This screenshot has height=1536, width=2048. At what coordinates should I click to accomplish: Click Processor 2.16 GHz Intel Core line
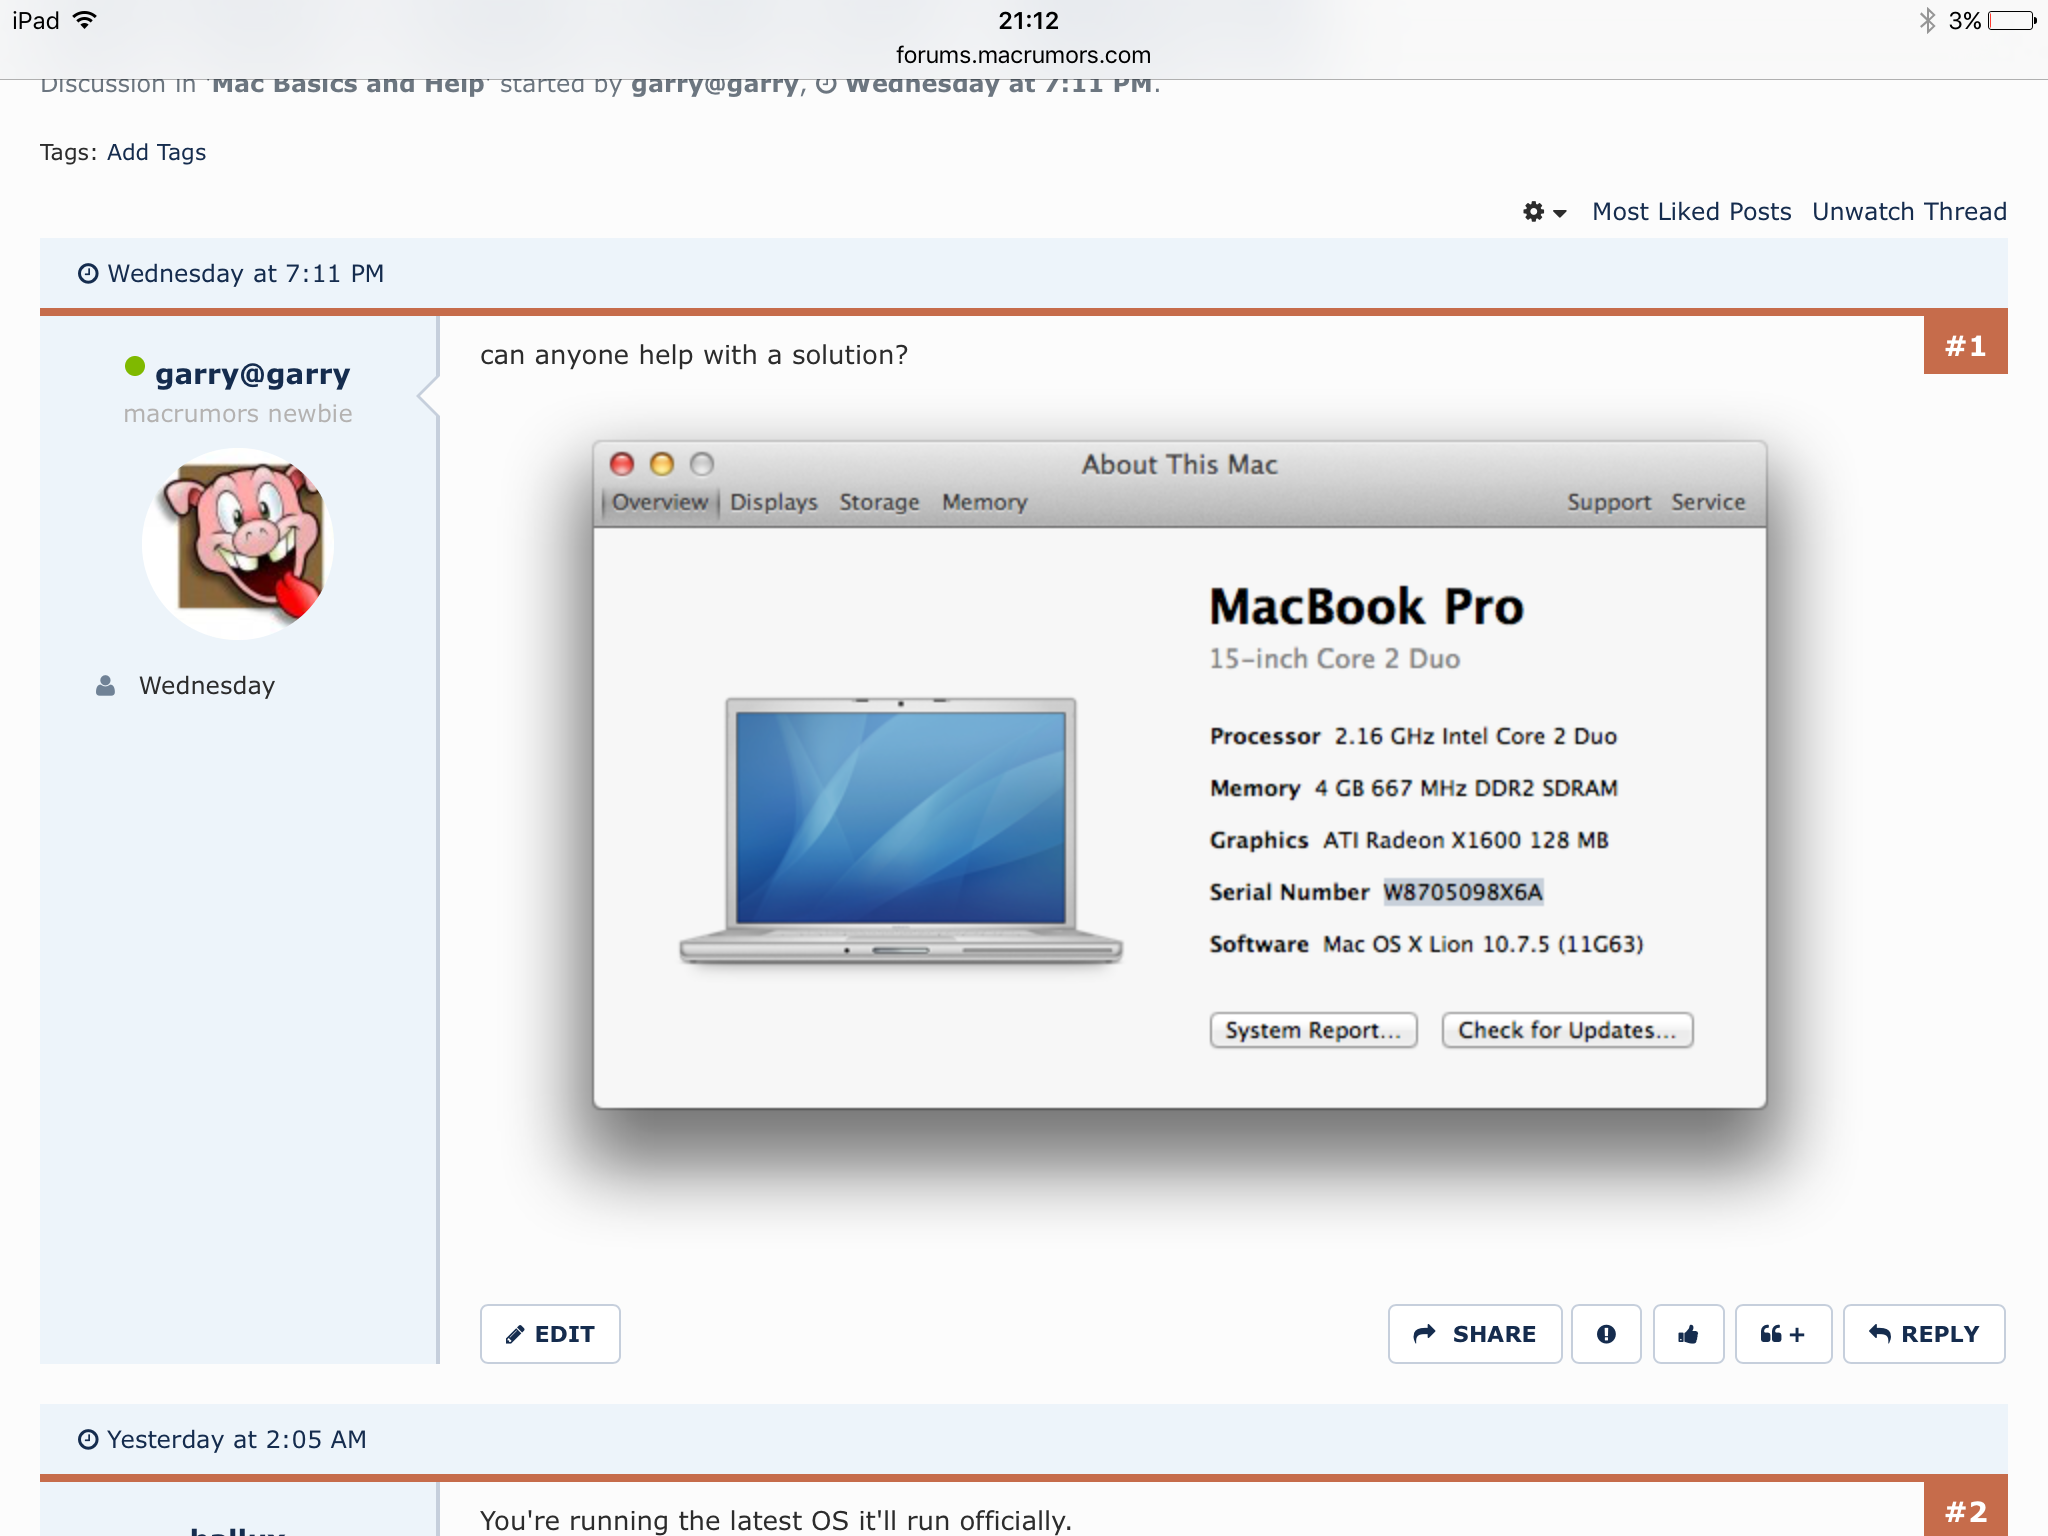pos(1413,736)
